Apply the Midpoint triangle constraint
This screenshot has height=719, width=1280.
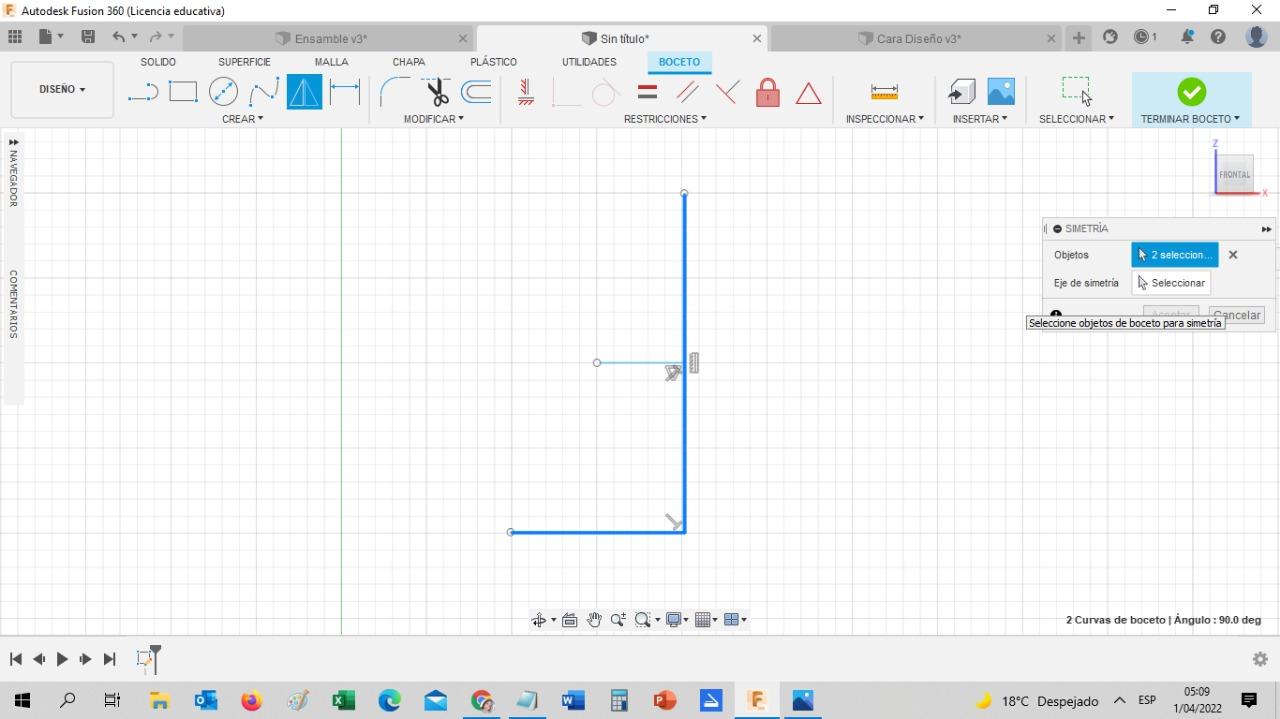tap(808, 94)
